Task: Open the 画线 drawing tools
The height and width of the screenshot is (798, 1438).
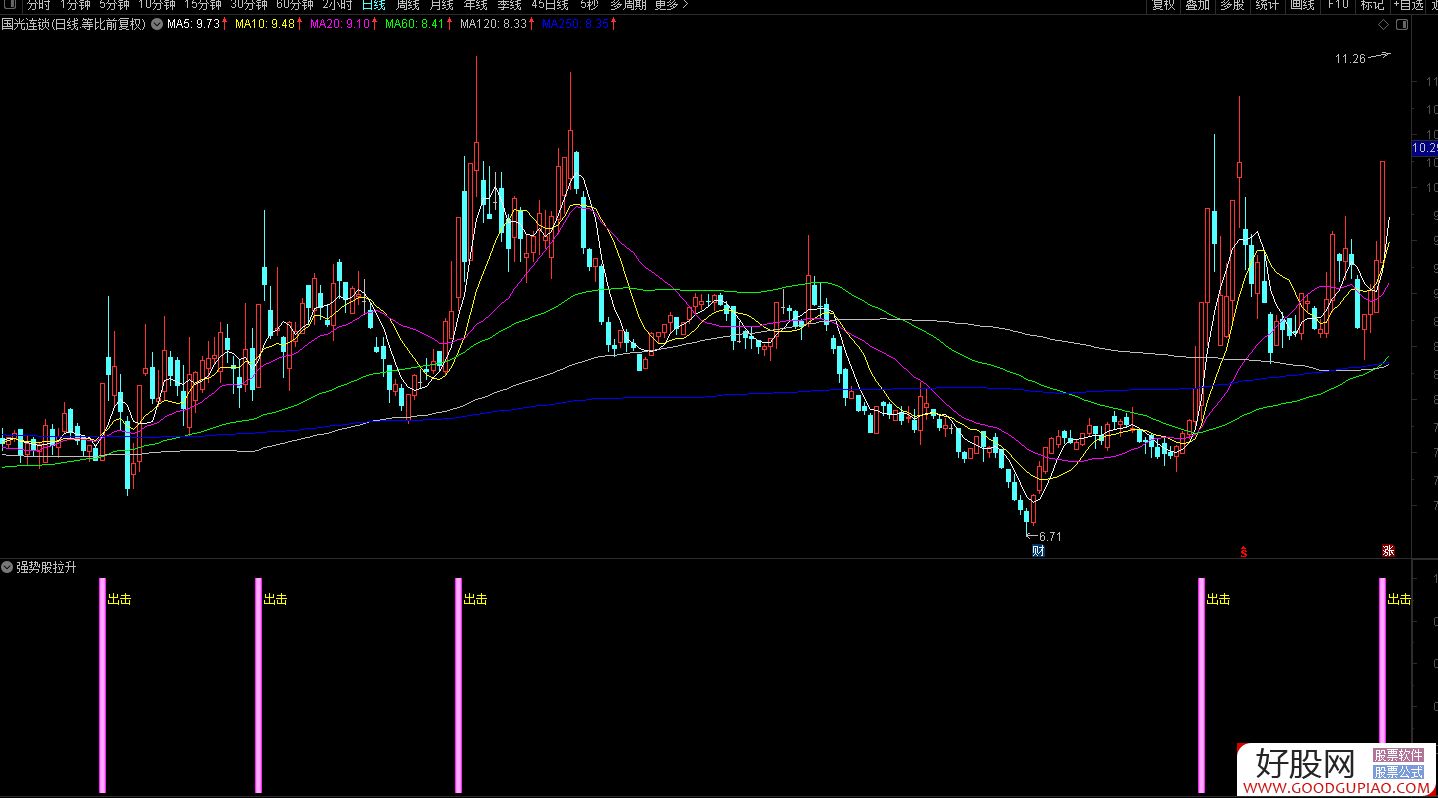Action: pyautogui.click(x=1302, y=4)
